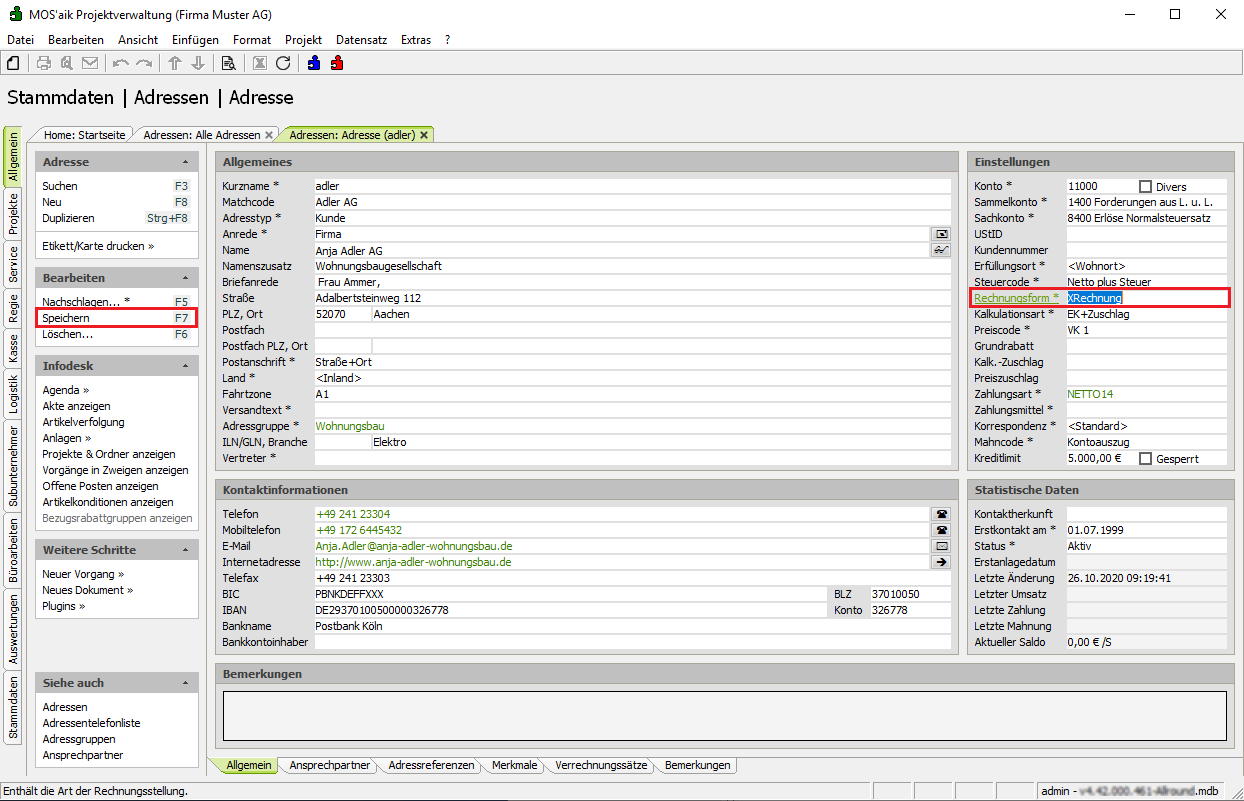Click the icon button beside Anrede field
The width and height of the screenshot is (1244, 801).
[x=940, y=234]
